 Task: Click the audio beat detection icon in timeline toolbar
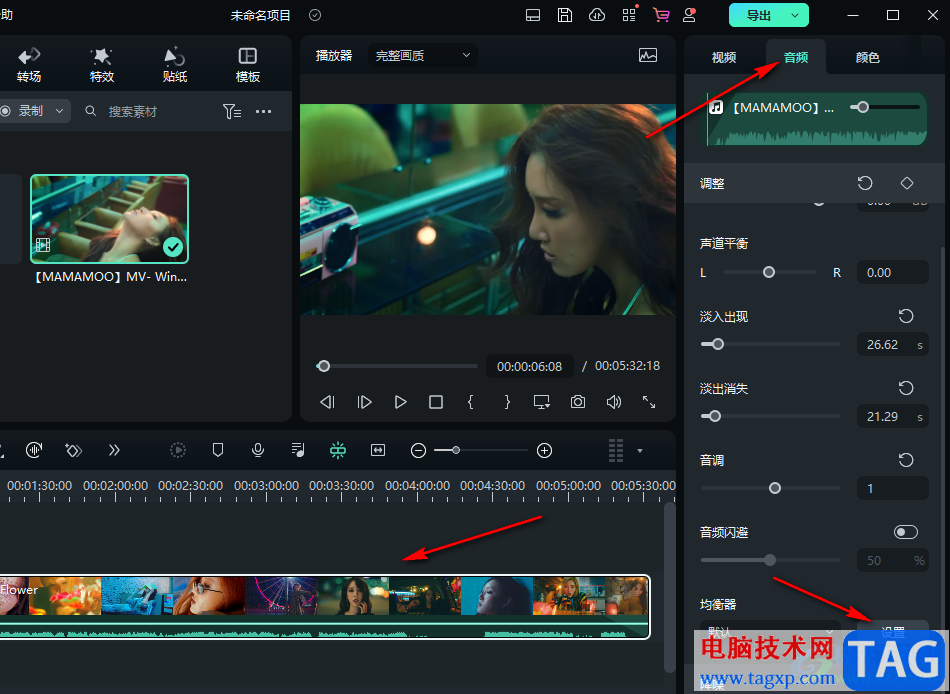point(34,450)
